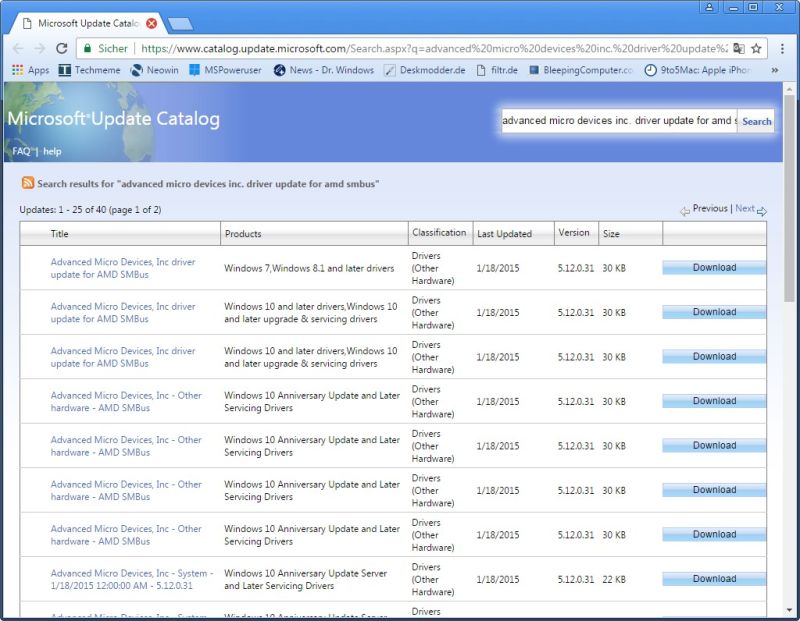The width and height of the screenshot is (800, 621).
Task: Click the page vertical scrollbar thumb
Action: click(x=789, y=198)
